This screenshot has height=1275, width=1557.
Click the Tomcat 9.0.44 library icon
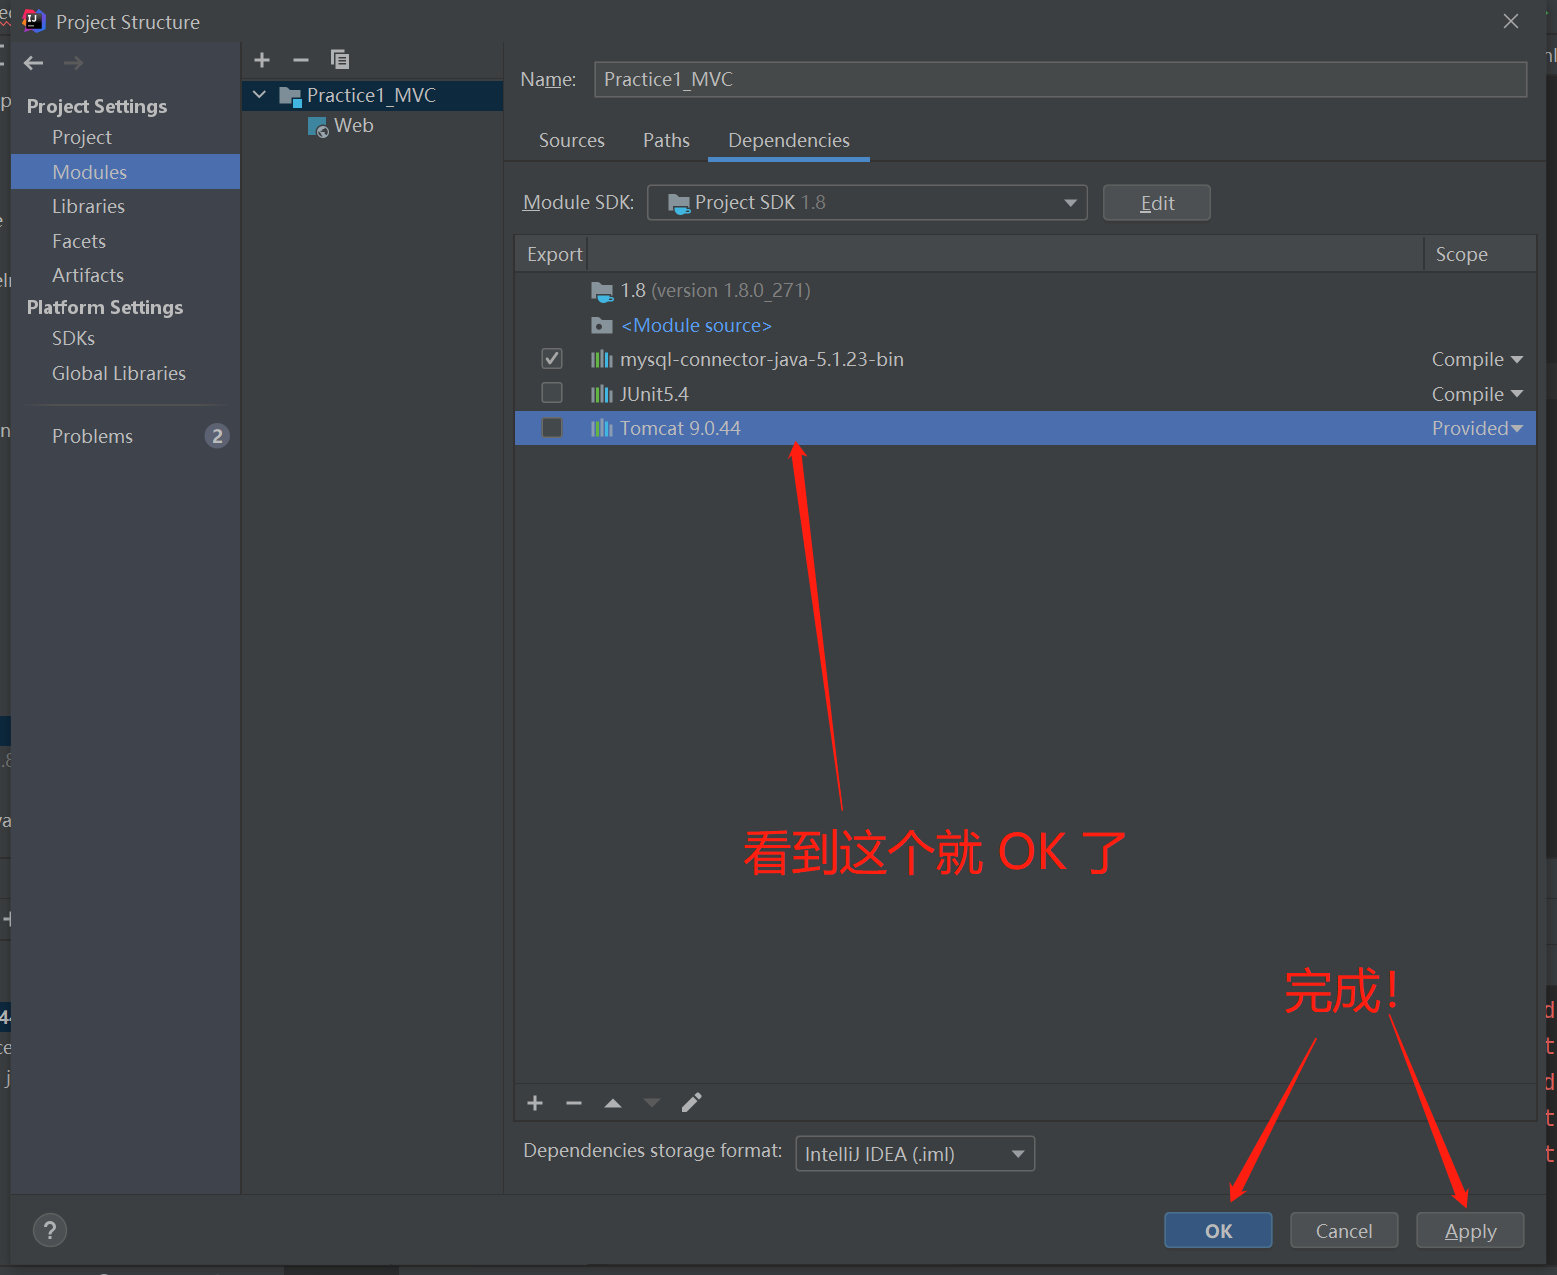tap(601, 428)
